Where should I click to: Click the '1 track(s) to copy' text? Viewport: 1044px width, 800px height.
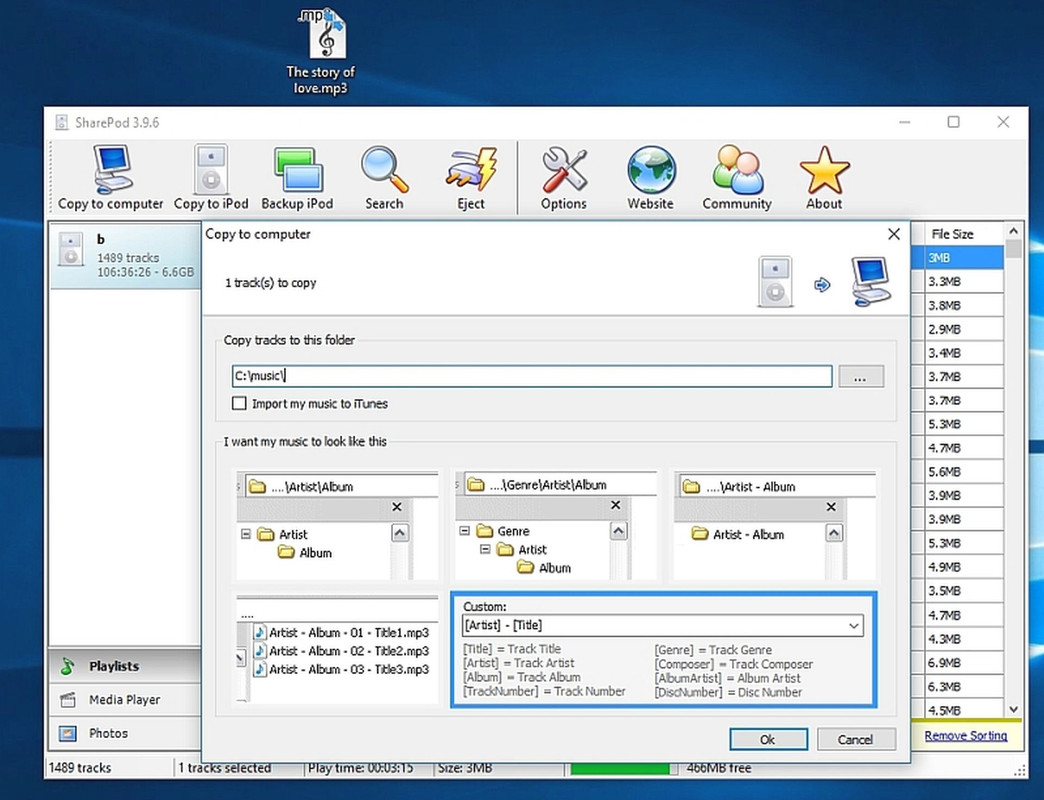(x=270, y=283)
